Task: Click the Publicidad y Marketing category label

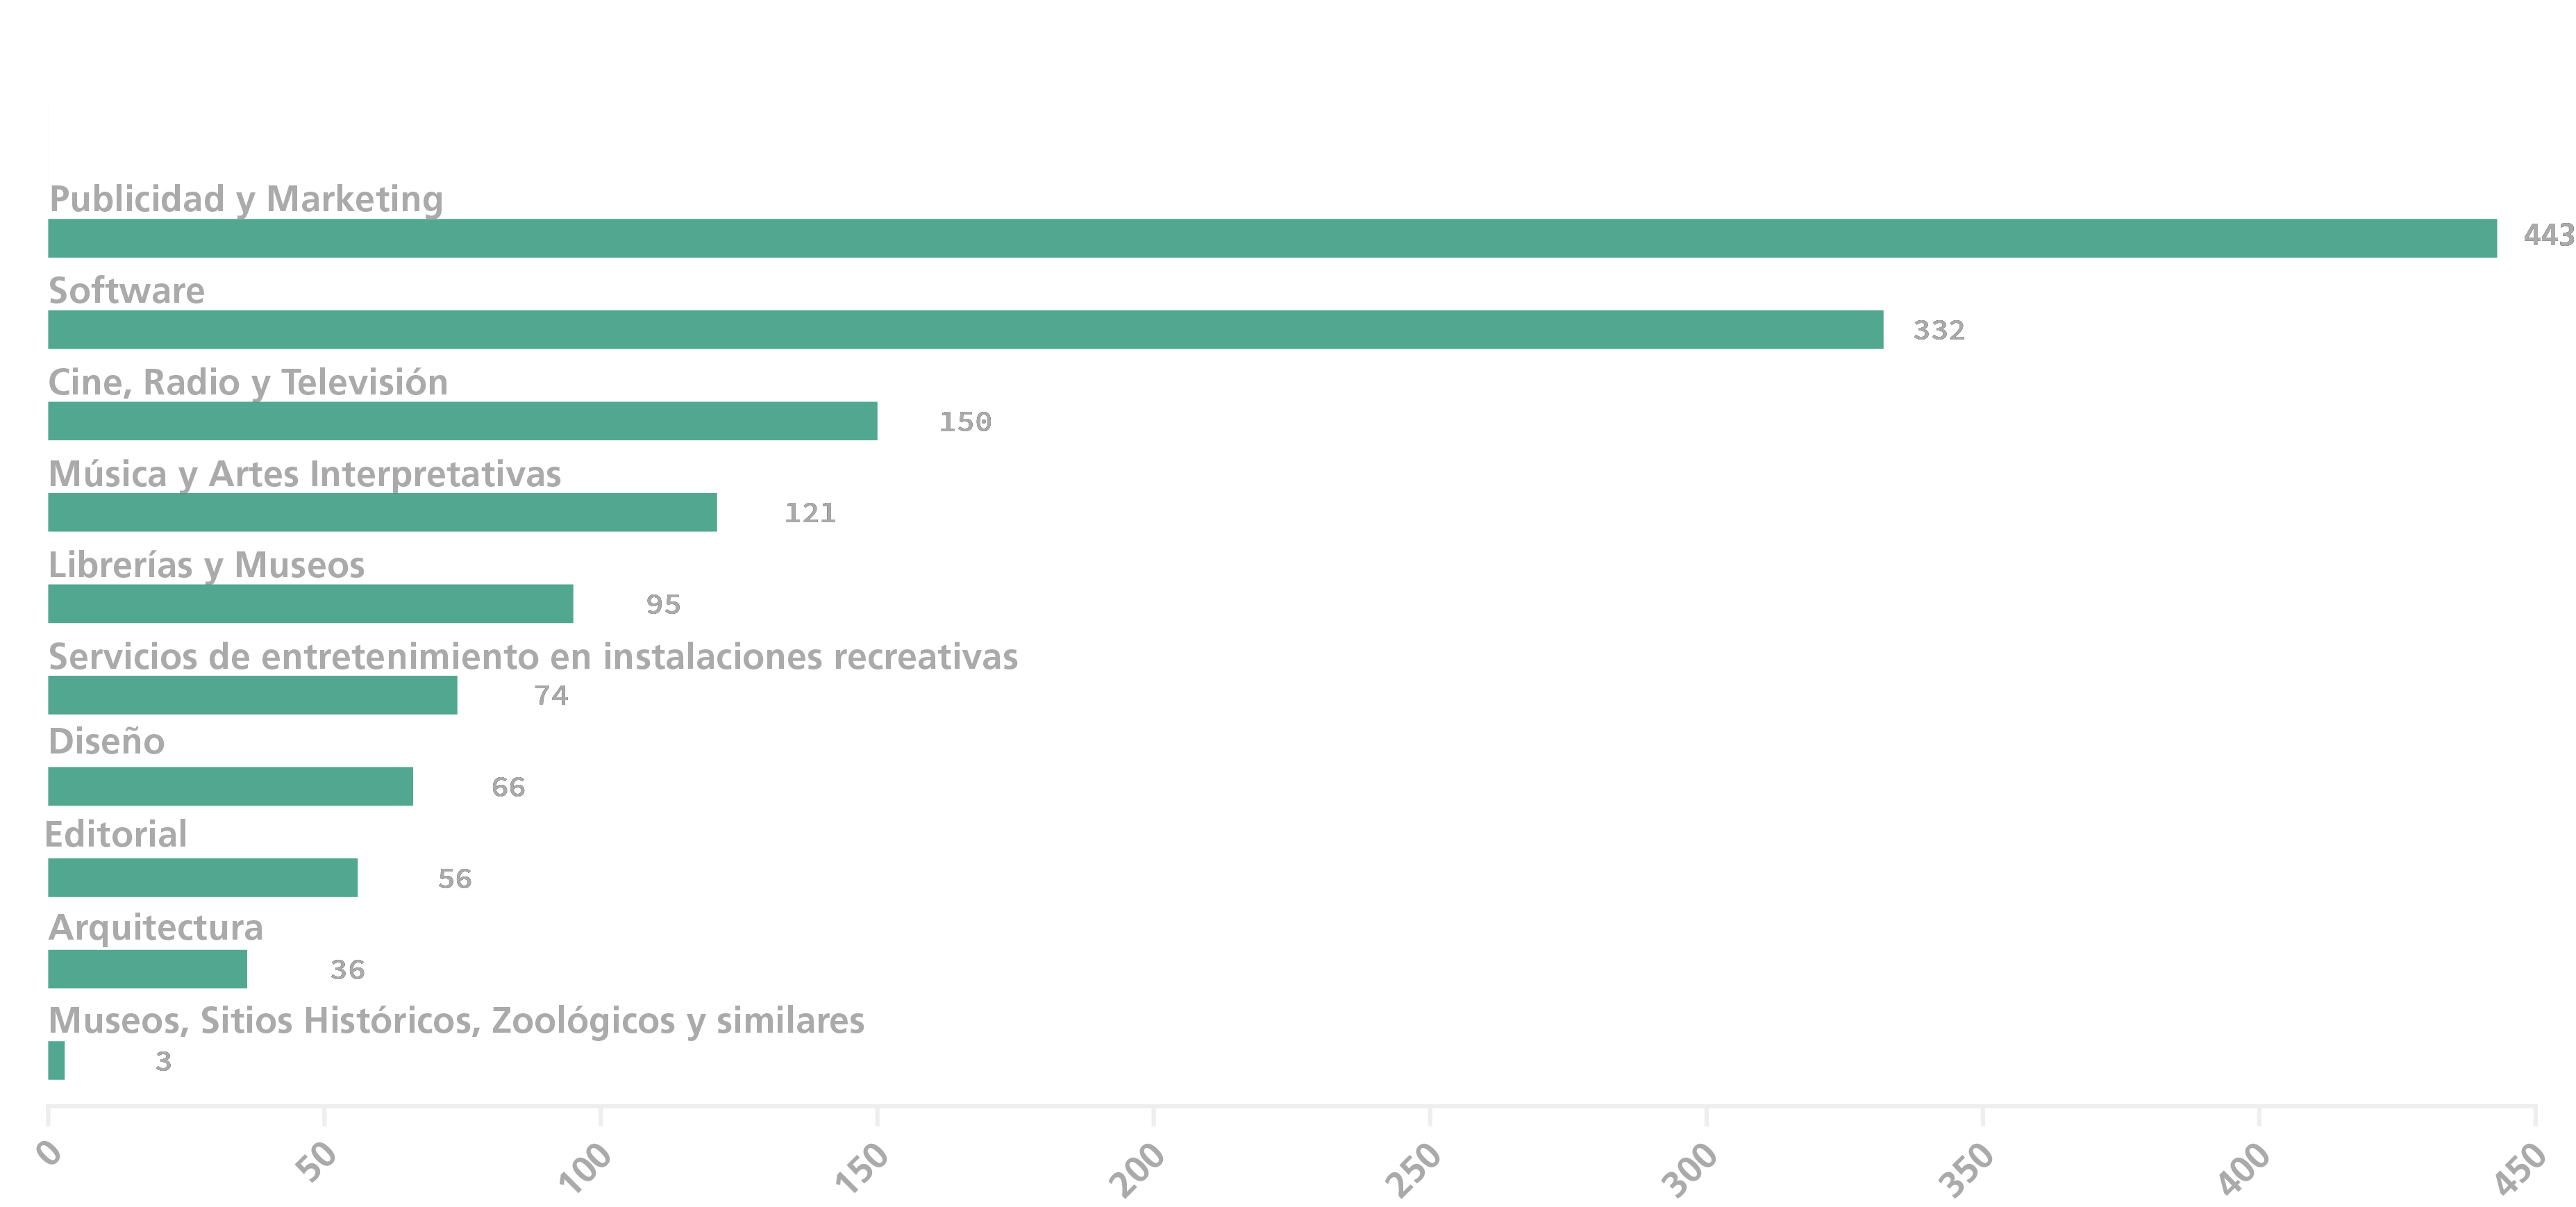Action: 246,199
